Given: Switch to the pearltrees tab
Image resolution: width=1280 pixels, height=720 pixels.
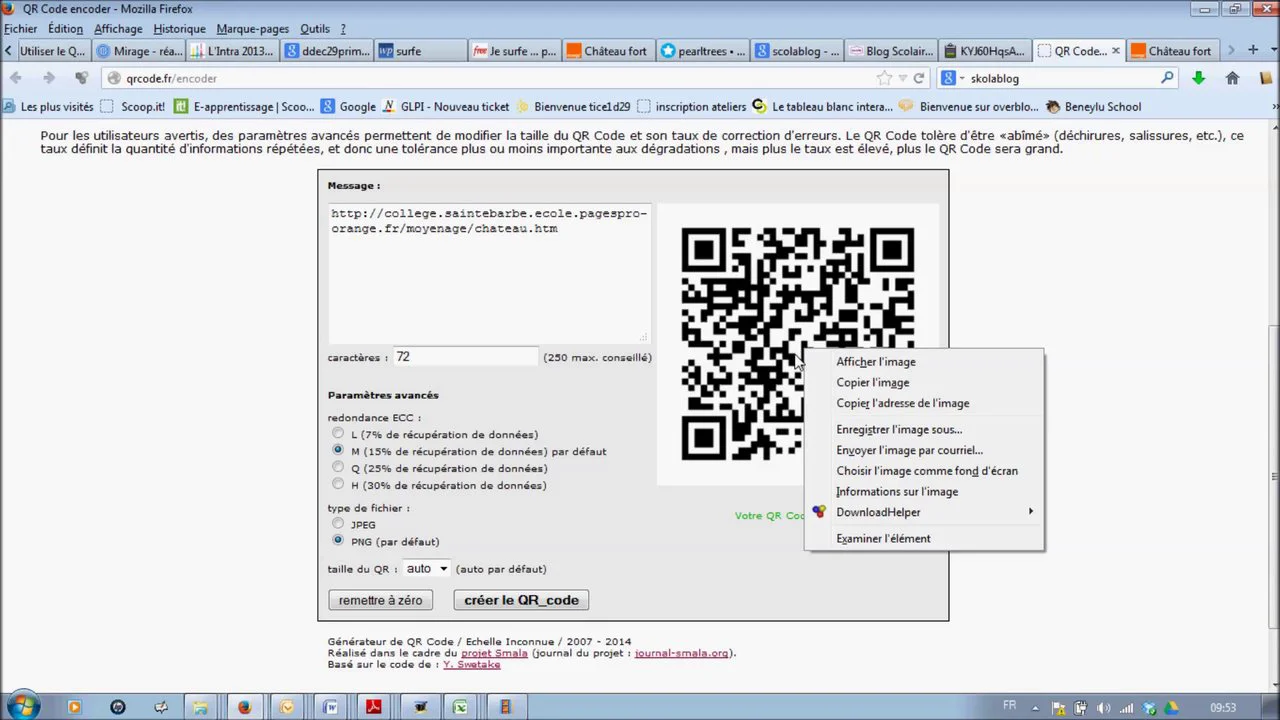Looking at the screenshot, I should click(x=701, y=51).
